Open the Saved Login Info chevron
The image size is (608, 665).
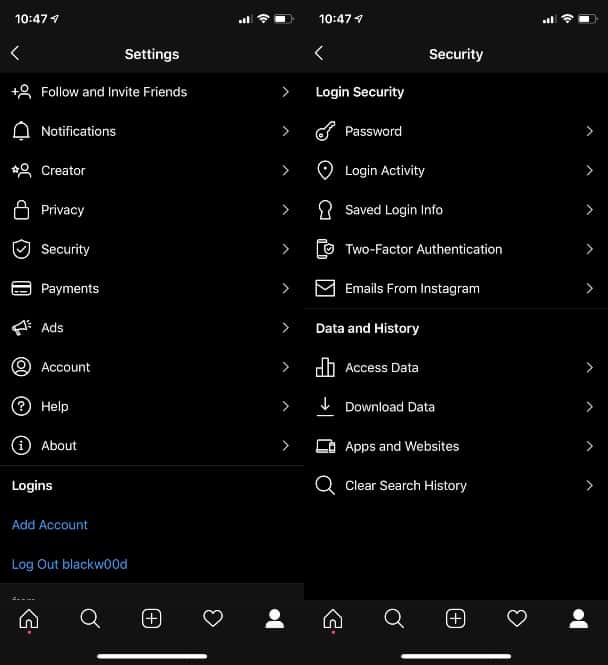(589, 210)
